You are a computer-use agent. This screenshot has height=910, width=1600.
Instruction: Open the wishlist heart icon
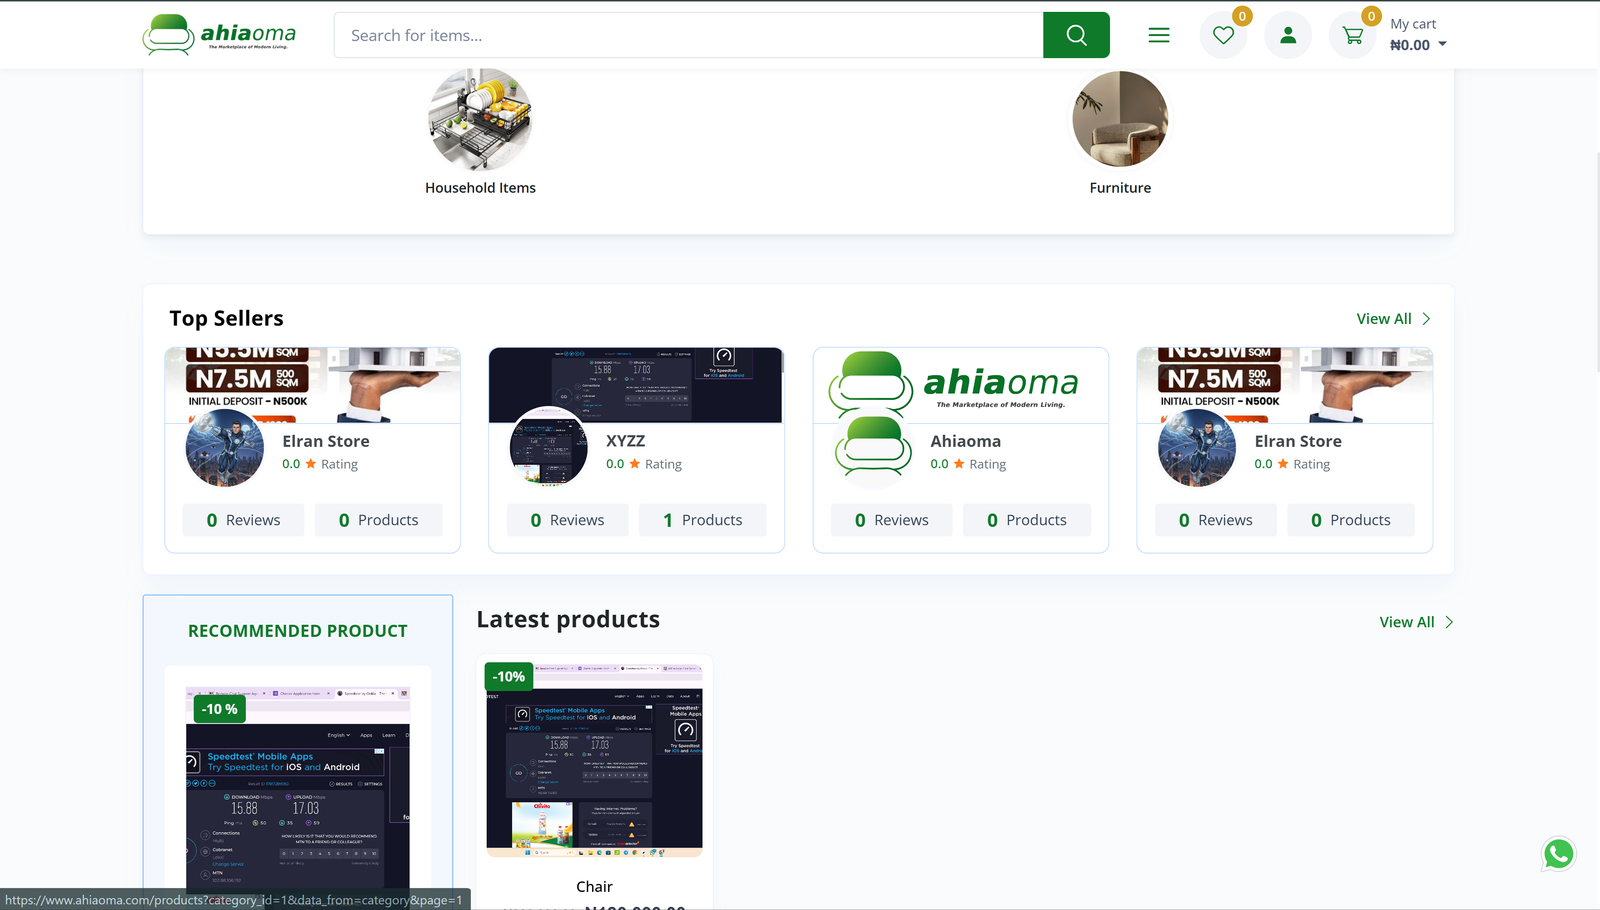[x=1223, y=35]
